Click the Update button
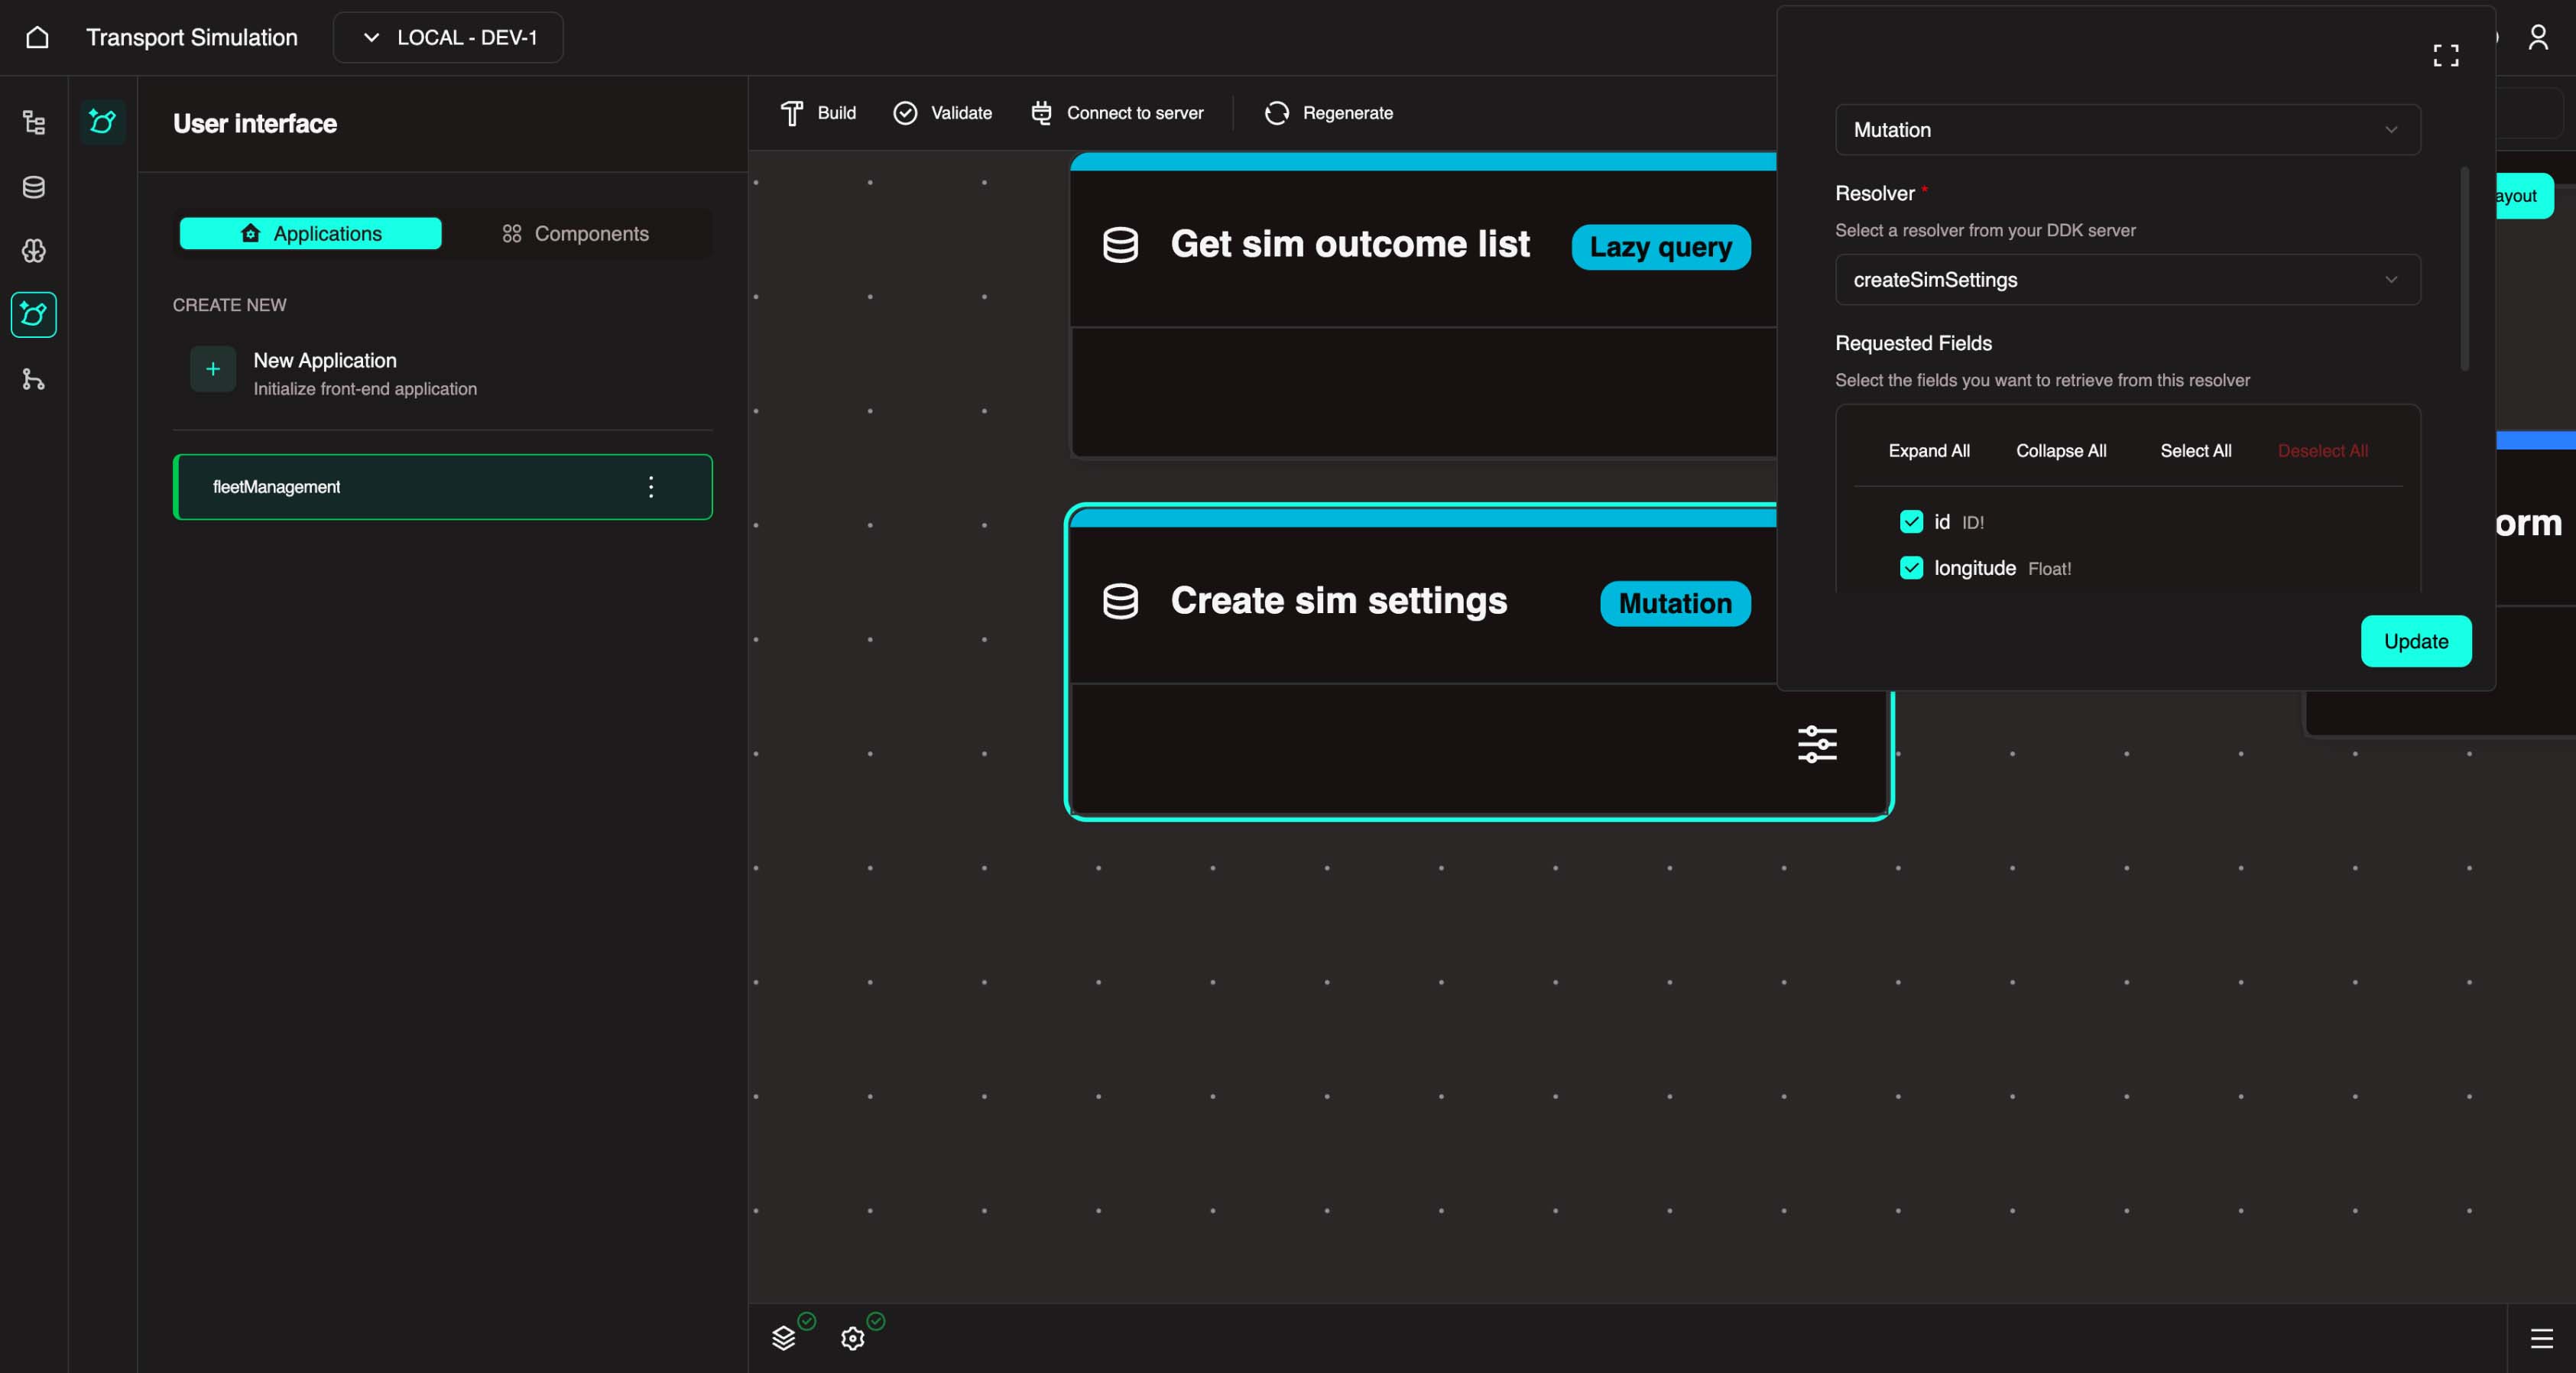This screenshot has height=1373, width=2576. tap(2416, 641)
